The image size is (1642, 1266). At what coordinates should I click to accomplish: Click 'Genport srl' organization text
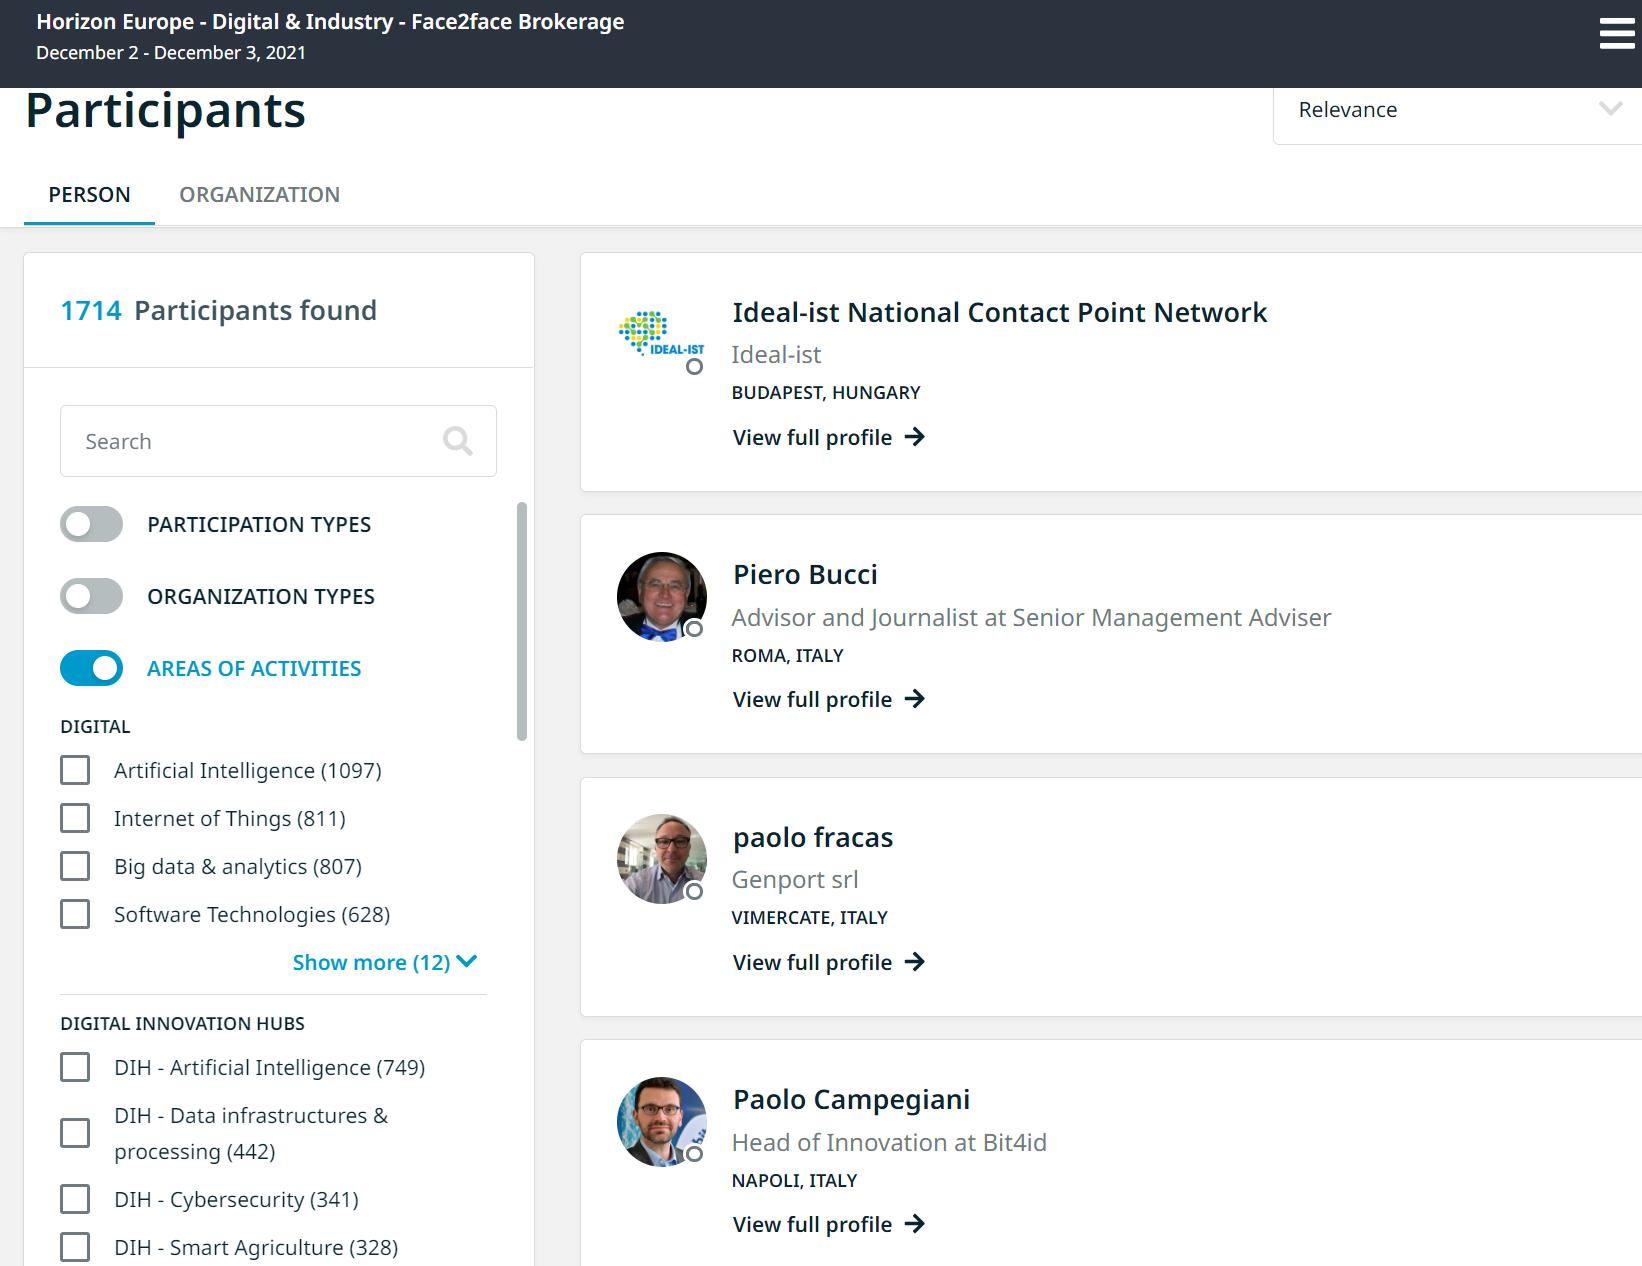[795, 879]
